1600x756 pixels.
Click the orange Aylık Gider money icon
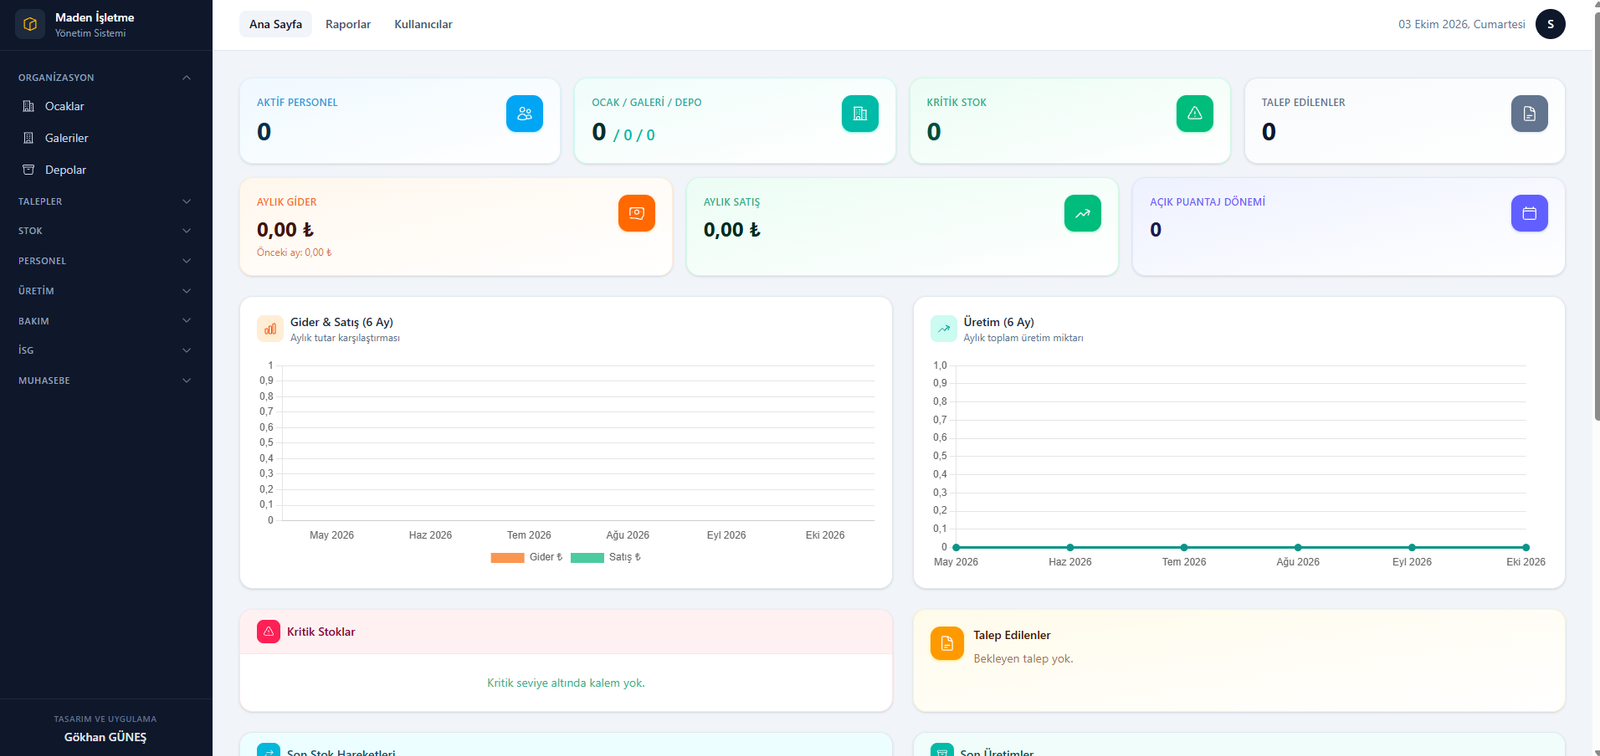point(636,213)
